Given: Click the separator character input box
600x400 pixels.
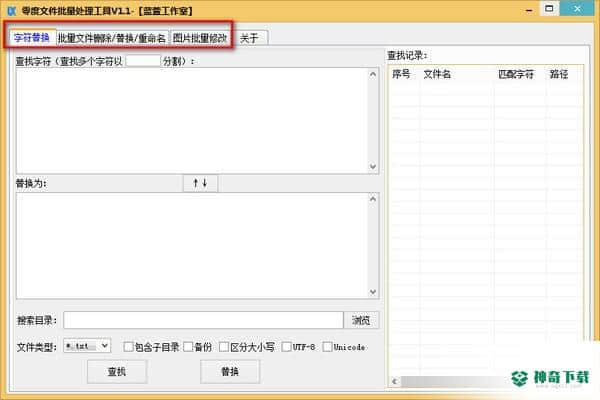Looking at the screenshot, I should point(143,61).
